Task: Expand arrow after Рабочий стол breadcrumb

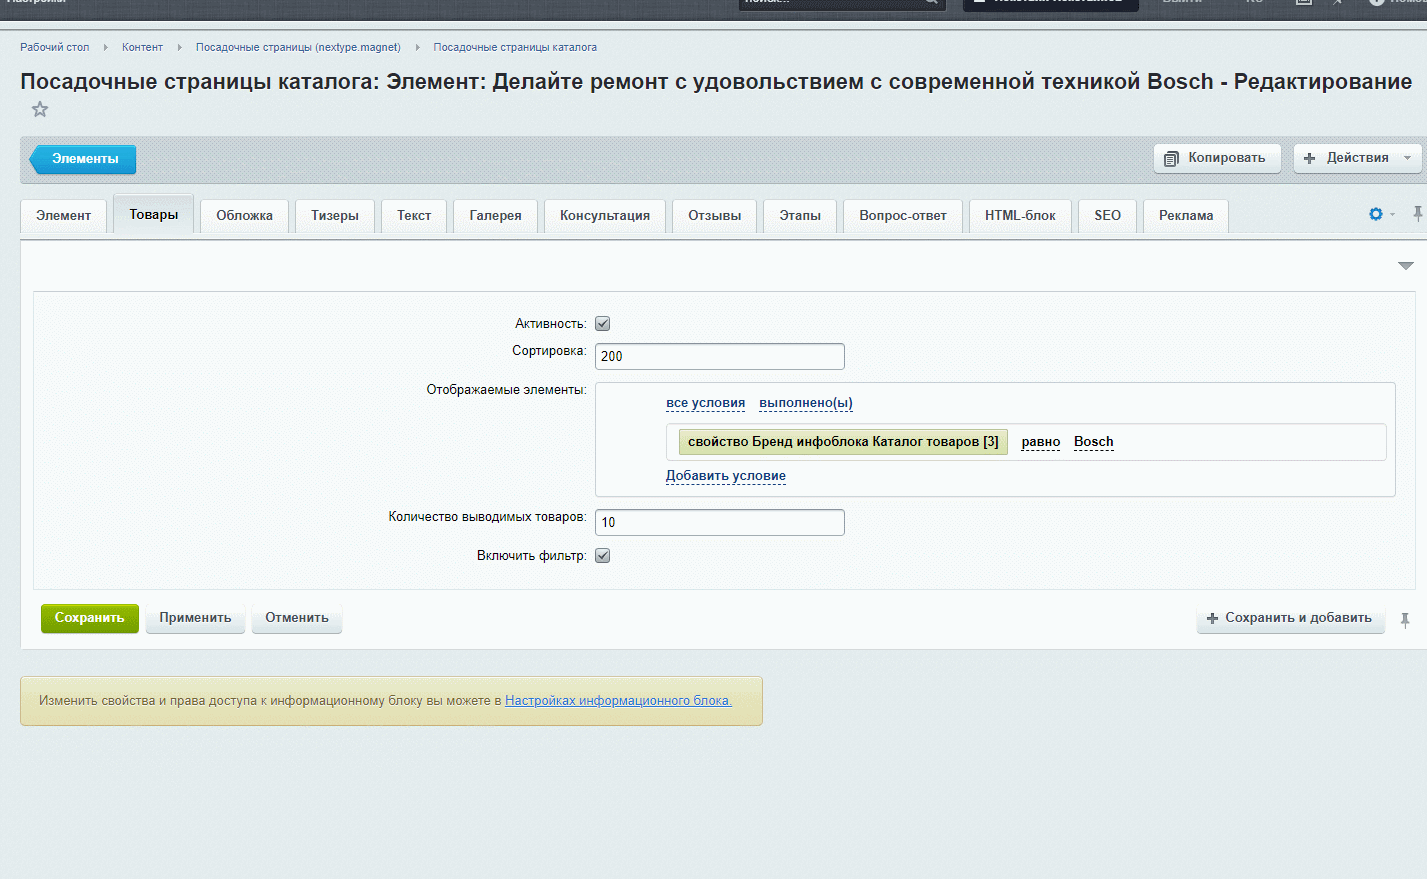Action: tap(105, 47)
